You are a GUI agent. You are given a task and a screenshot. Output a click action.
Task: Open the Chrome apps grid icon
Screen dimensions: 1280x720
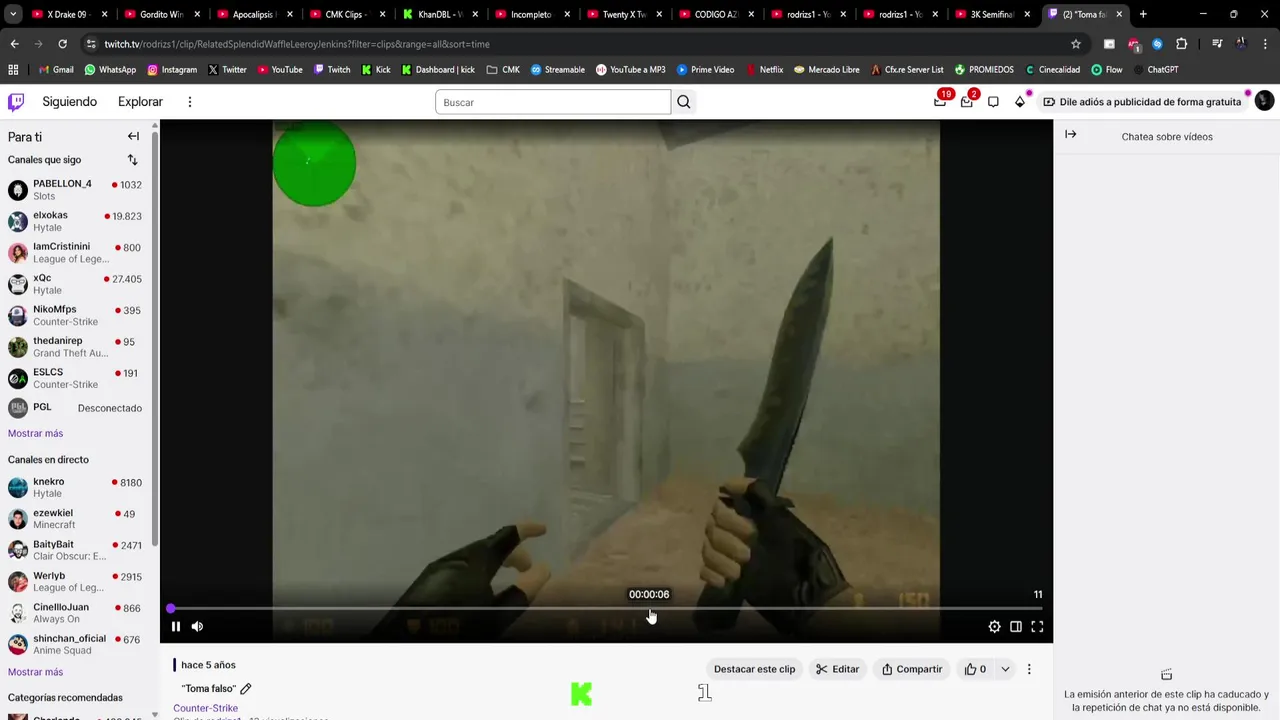click(13, 70)
